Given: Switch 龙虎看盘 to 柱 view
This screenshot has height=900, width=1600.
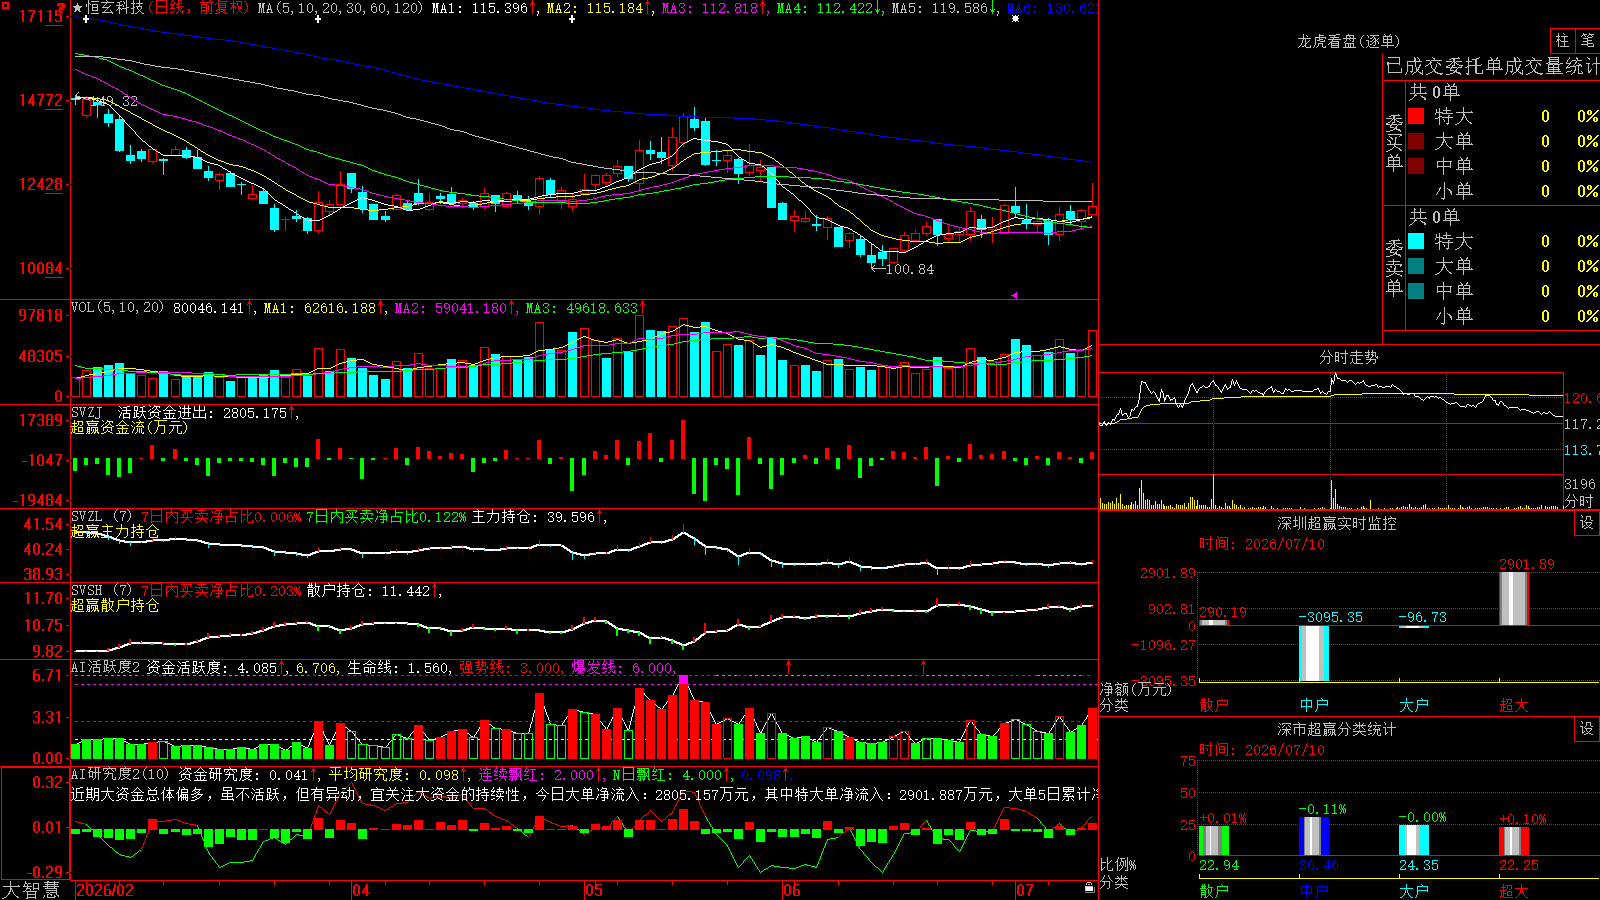Looking at the screenshot, I should pyautogui.click(x=1562, y=41).
